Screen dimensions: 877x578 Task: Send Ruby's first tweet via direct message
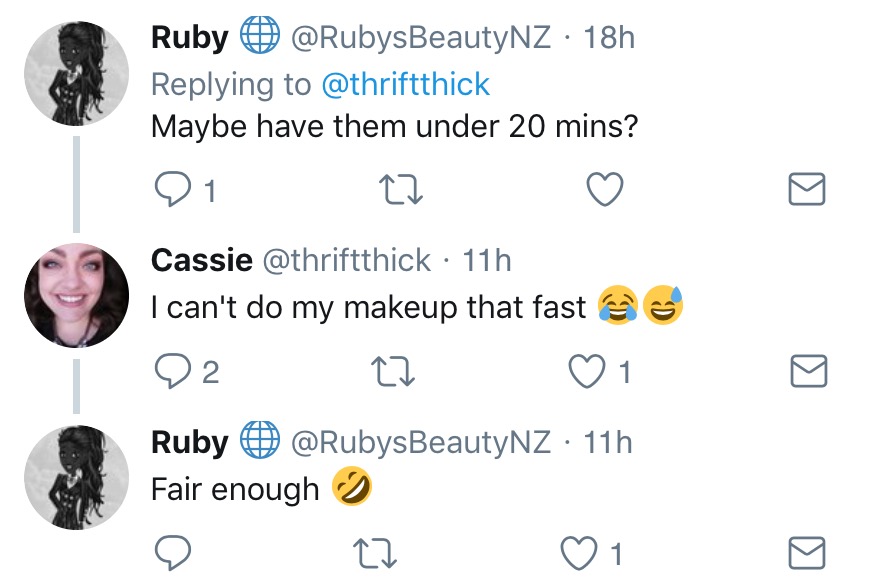click(x=807, y=189)
